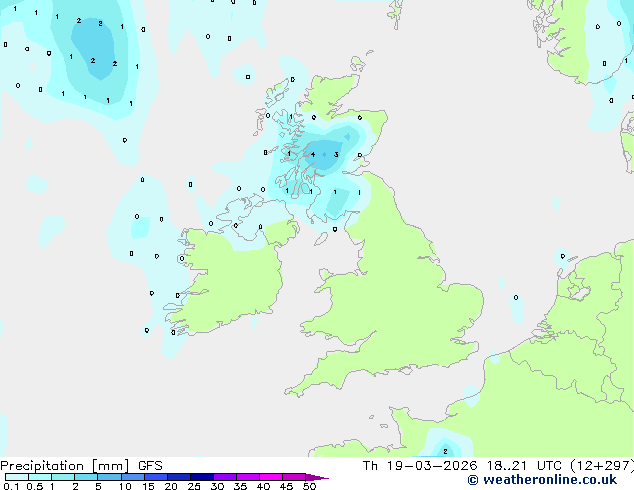
Task: Click the legend scale label '25'
Action: [x=194, y=486]
